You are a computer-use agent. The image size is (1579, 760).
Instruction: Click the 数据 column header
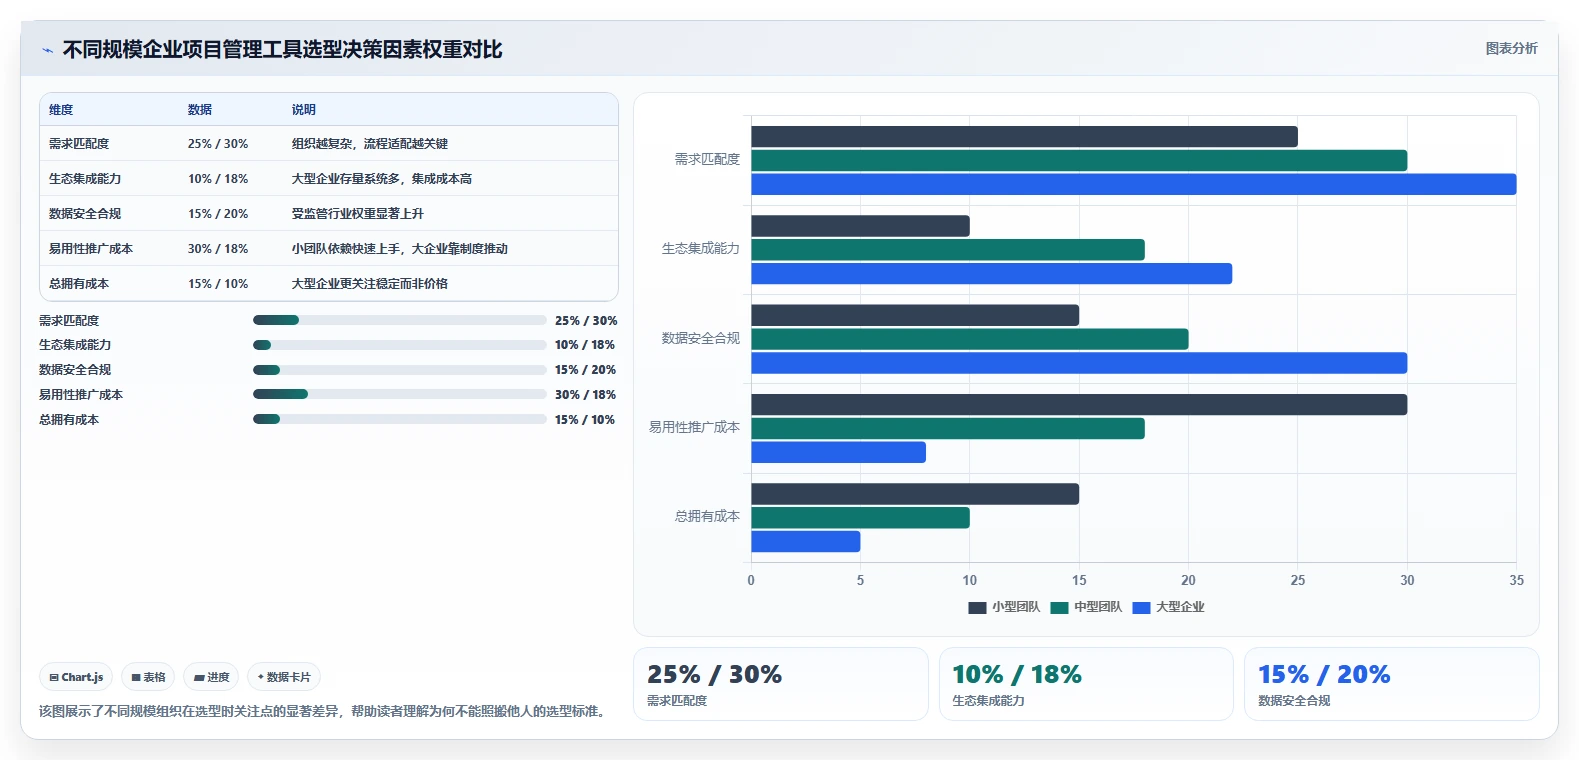coord(200,110)
